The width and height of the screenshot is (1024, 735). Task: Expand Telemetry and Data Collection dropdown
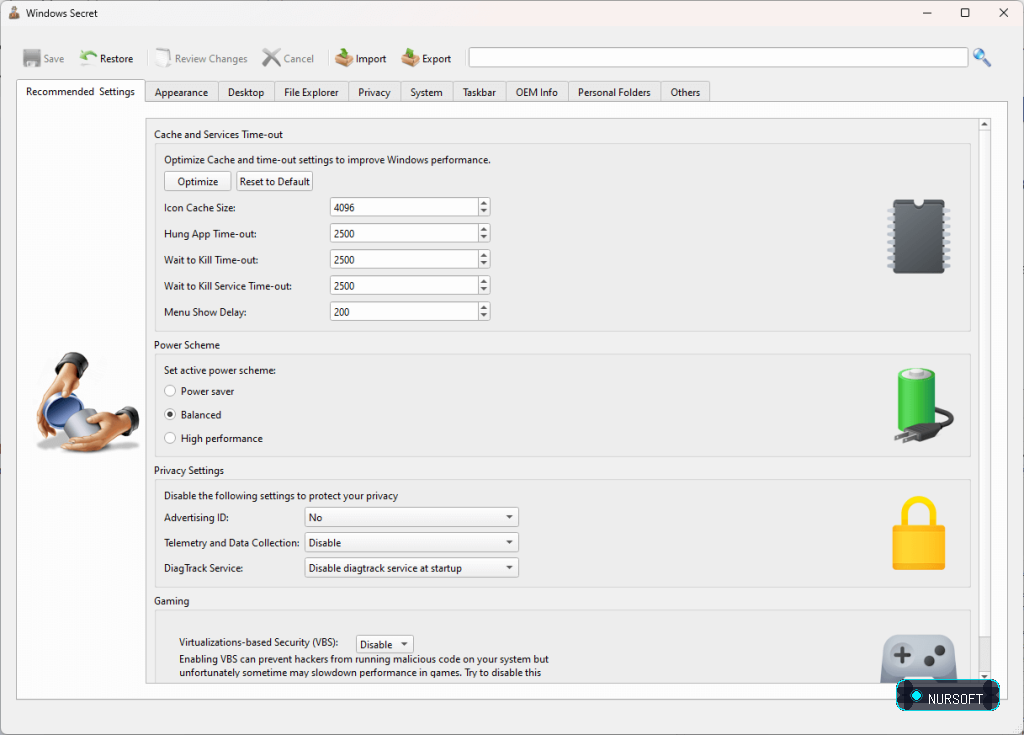pos(411,542)
